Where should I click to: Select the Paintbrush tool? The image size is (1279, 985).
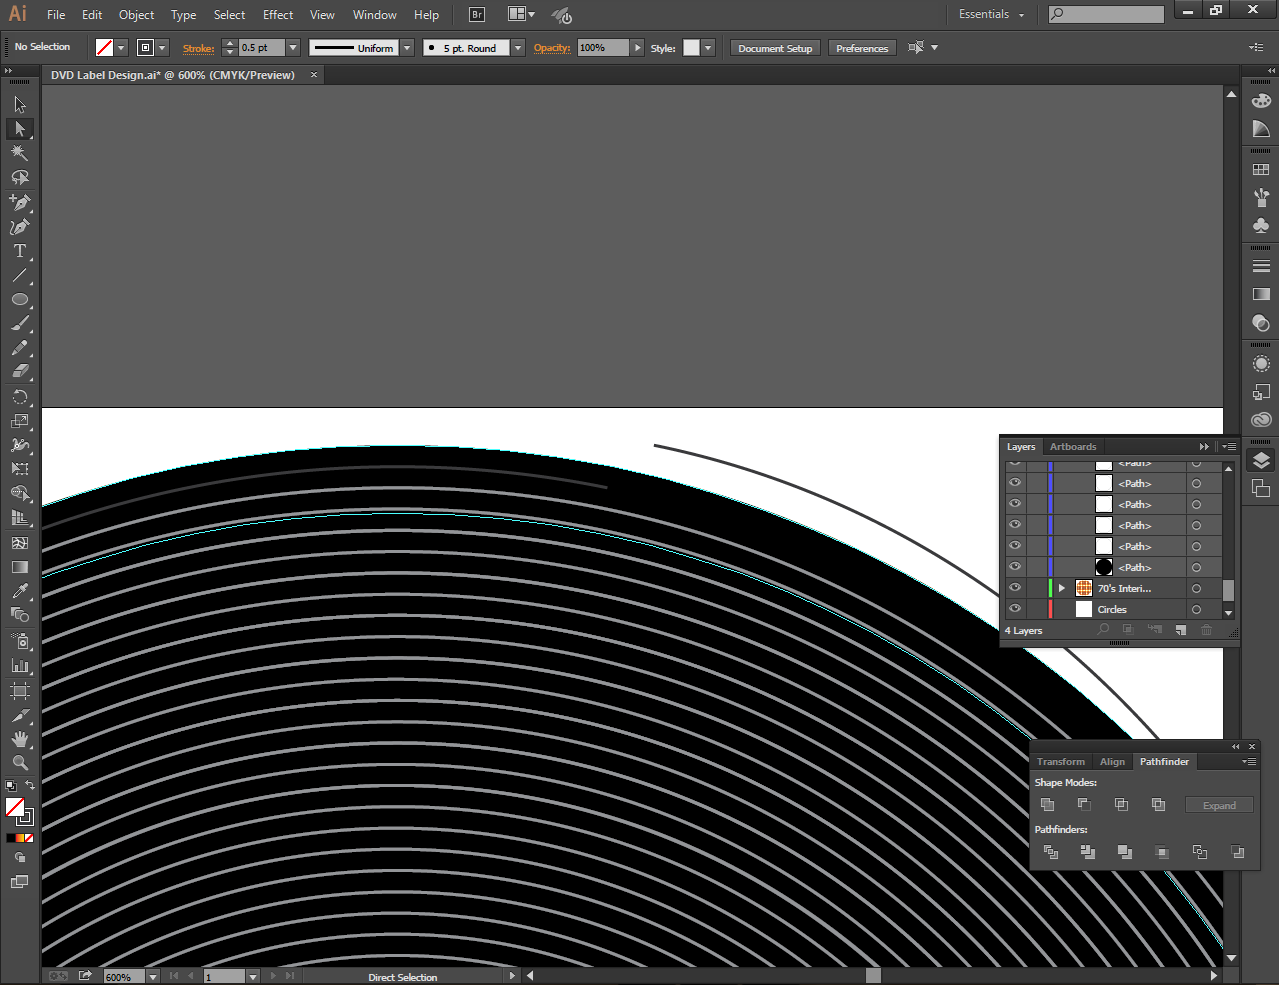coord(20,324)
